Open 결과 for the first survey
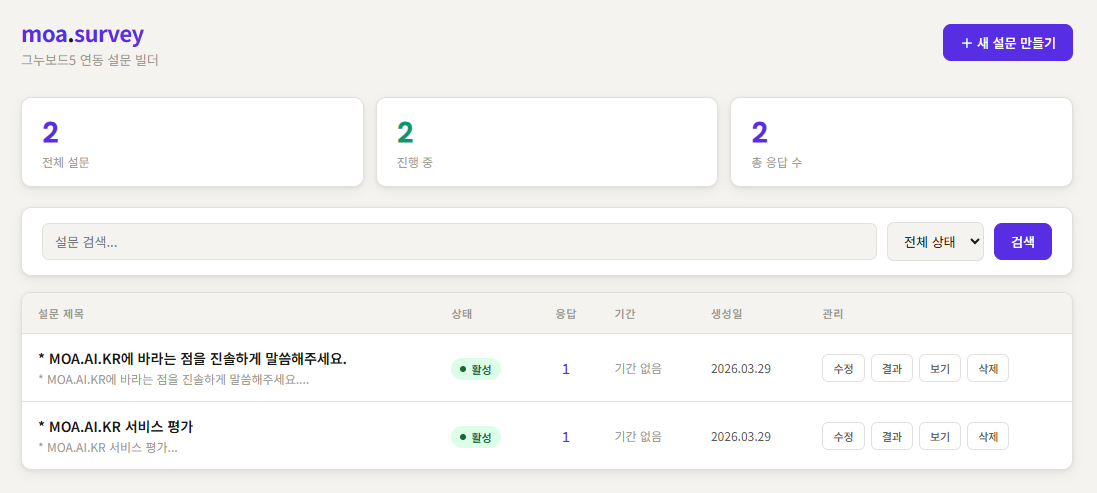This screenshot has height=493, width=1097. [891, 369]
